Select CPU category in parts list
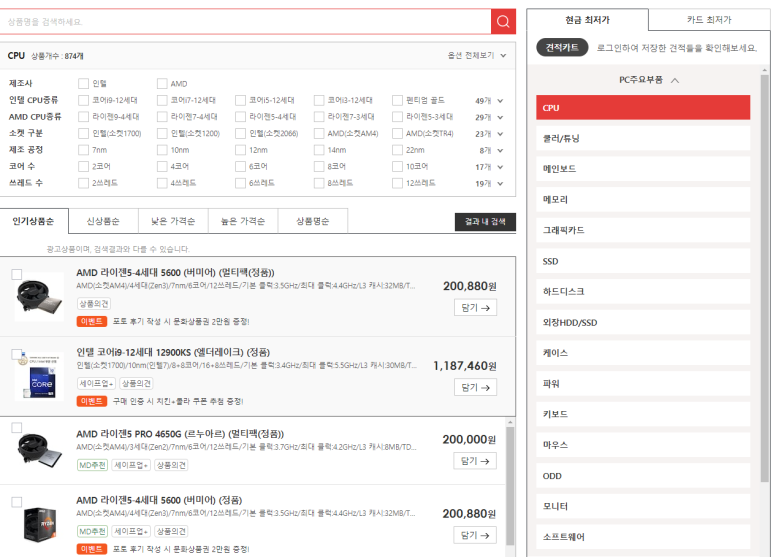The width and height of the screenshot is (773, 557). click(643, 107)
